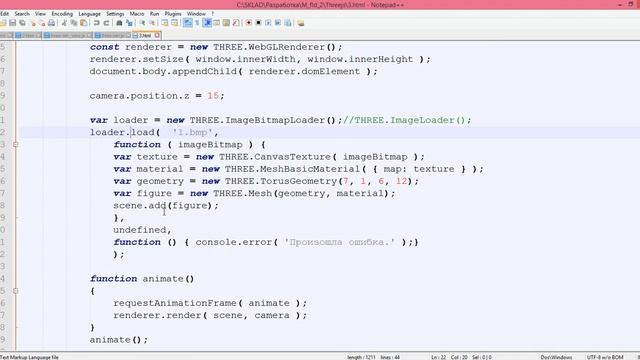Click 'length : 1211' in status bar
Viewport: 640px width, 360px height.
[x=361, y=357]
